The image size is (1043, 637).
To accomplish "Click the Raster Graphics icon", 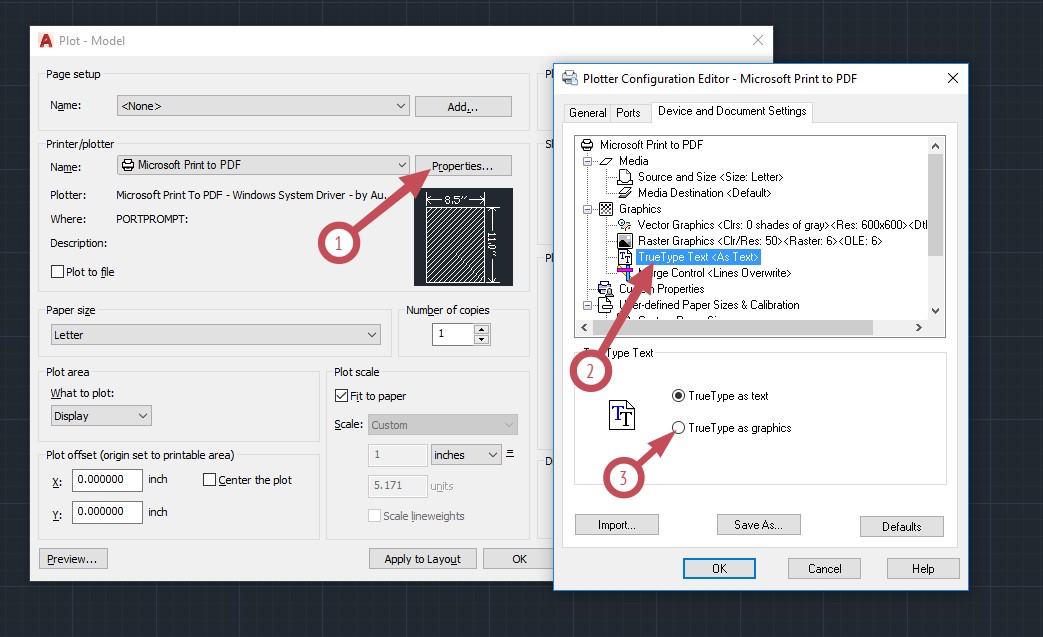I will coord(625,241).
